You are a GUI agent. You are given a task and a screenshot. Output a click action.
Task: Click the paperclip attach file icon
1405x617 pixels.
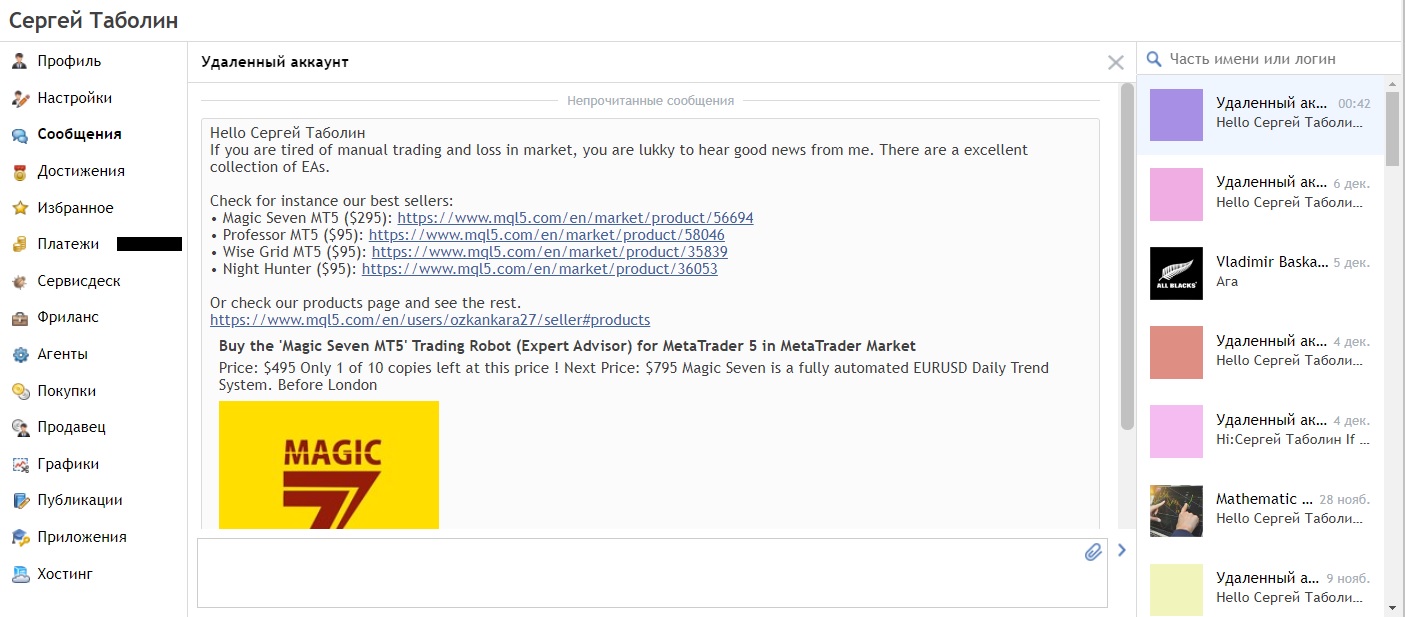point(1093,551)
